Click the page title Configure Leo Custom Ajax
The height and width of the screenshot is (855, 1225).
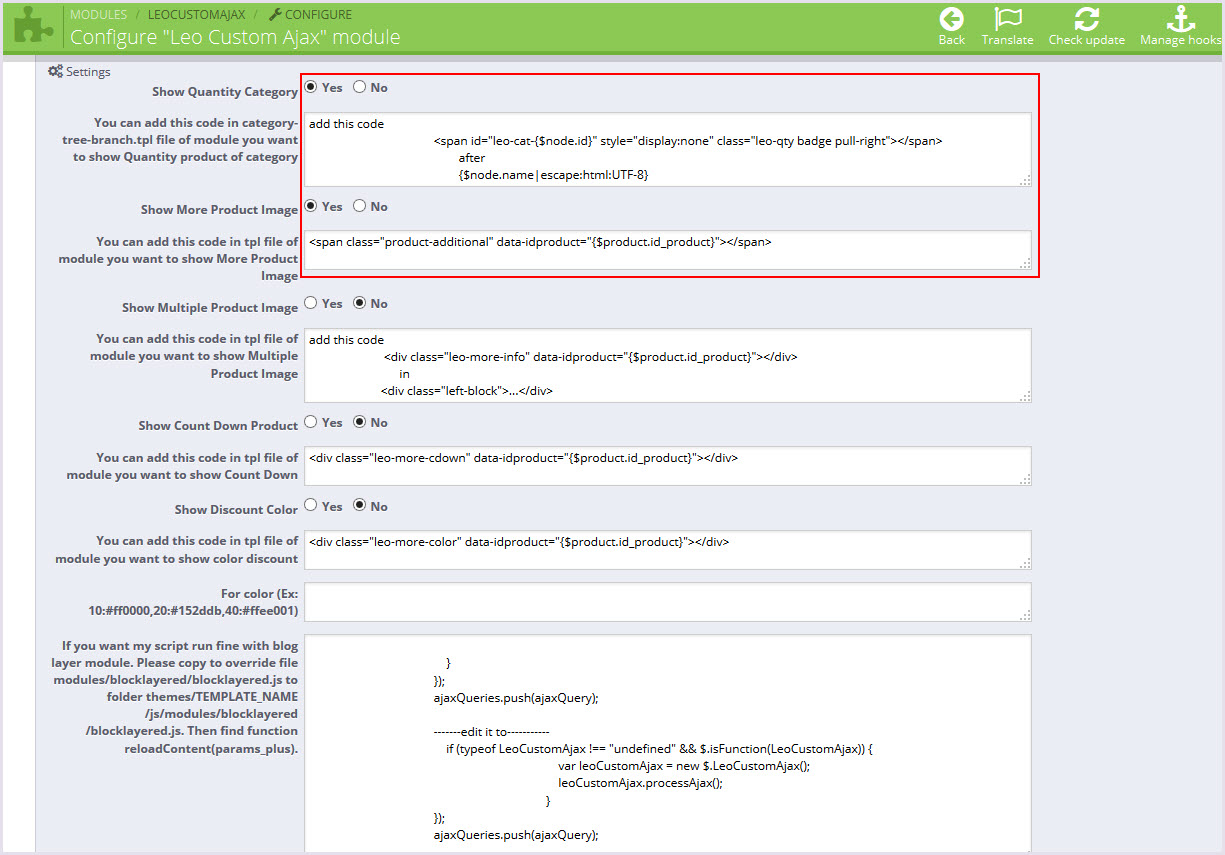click(235, 37)
